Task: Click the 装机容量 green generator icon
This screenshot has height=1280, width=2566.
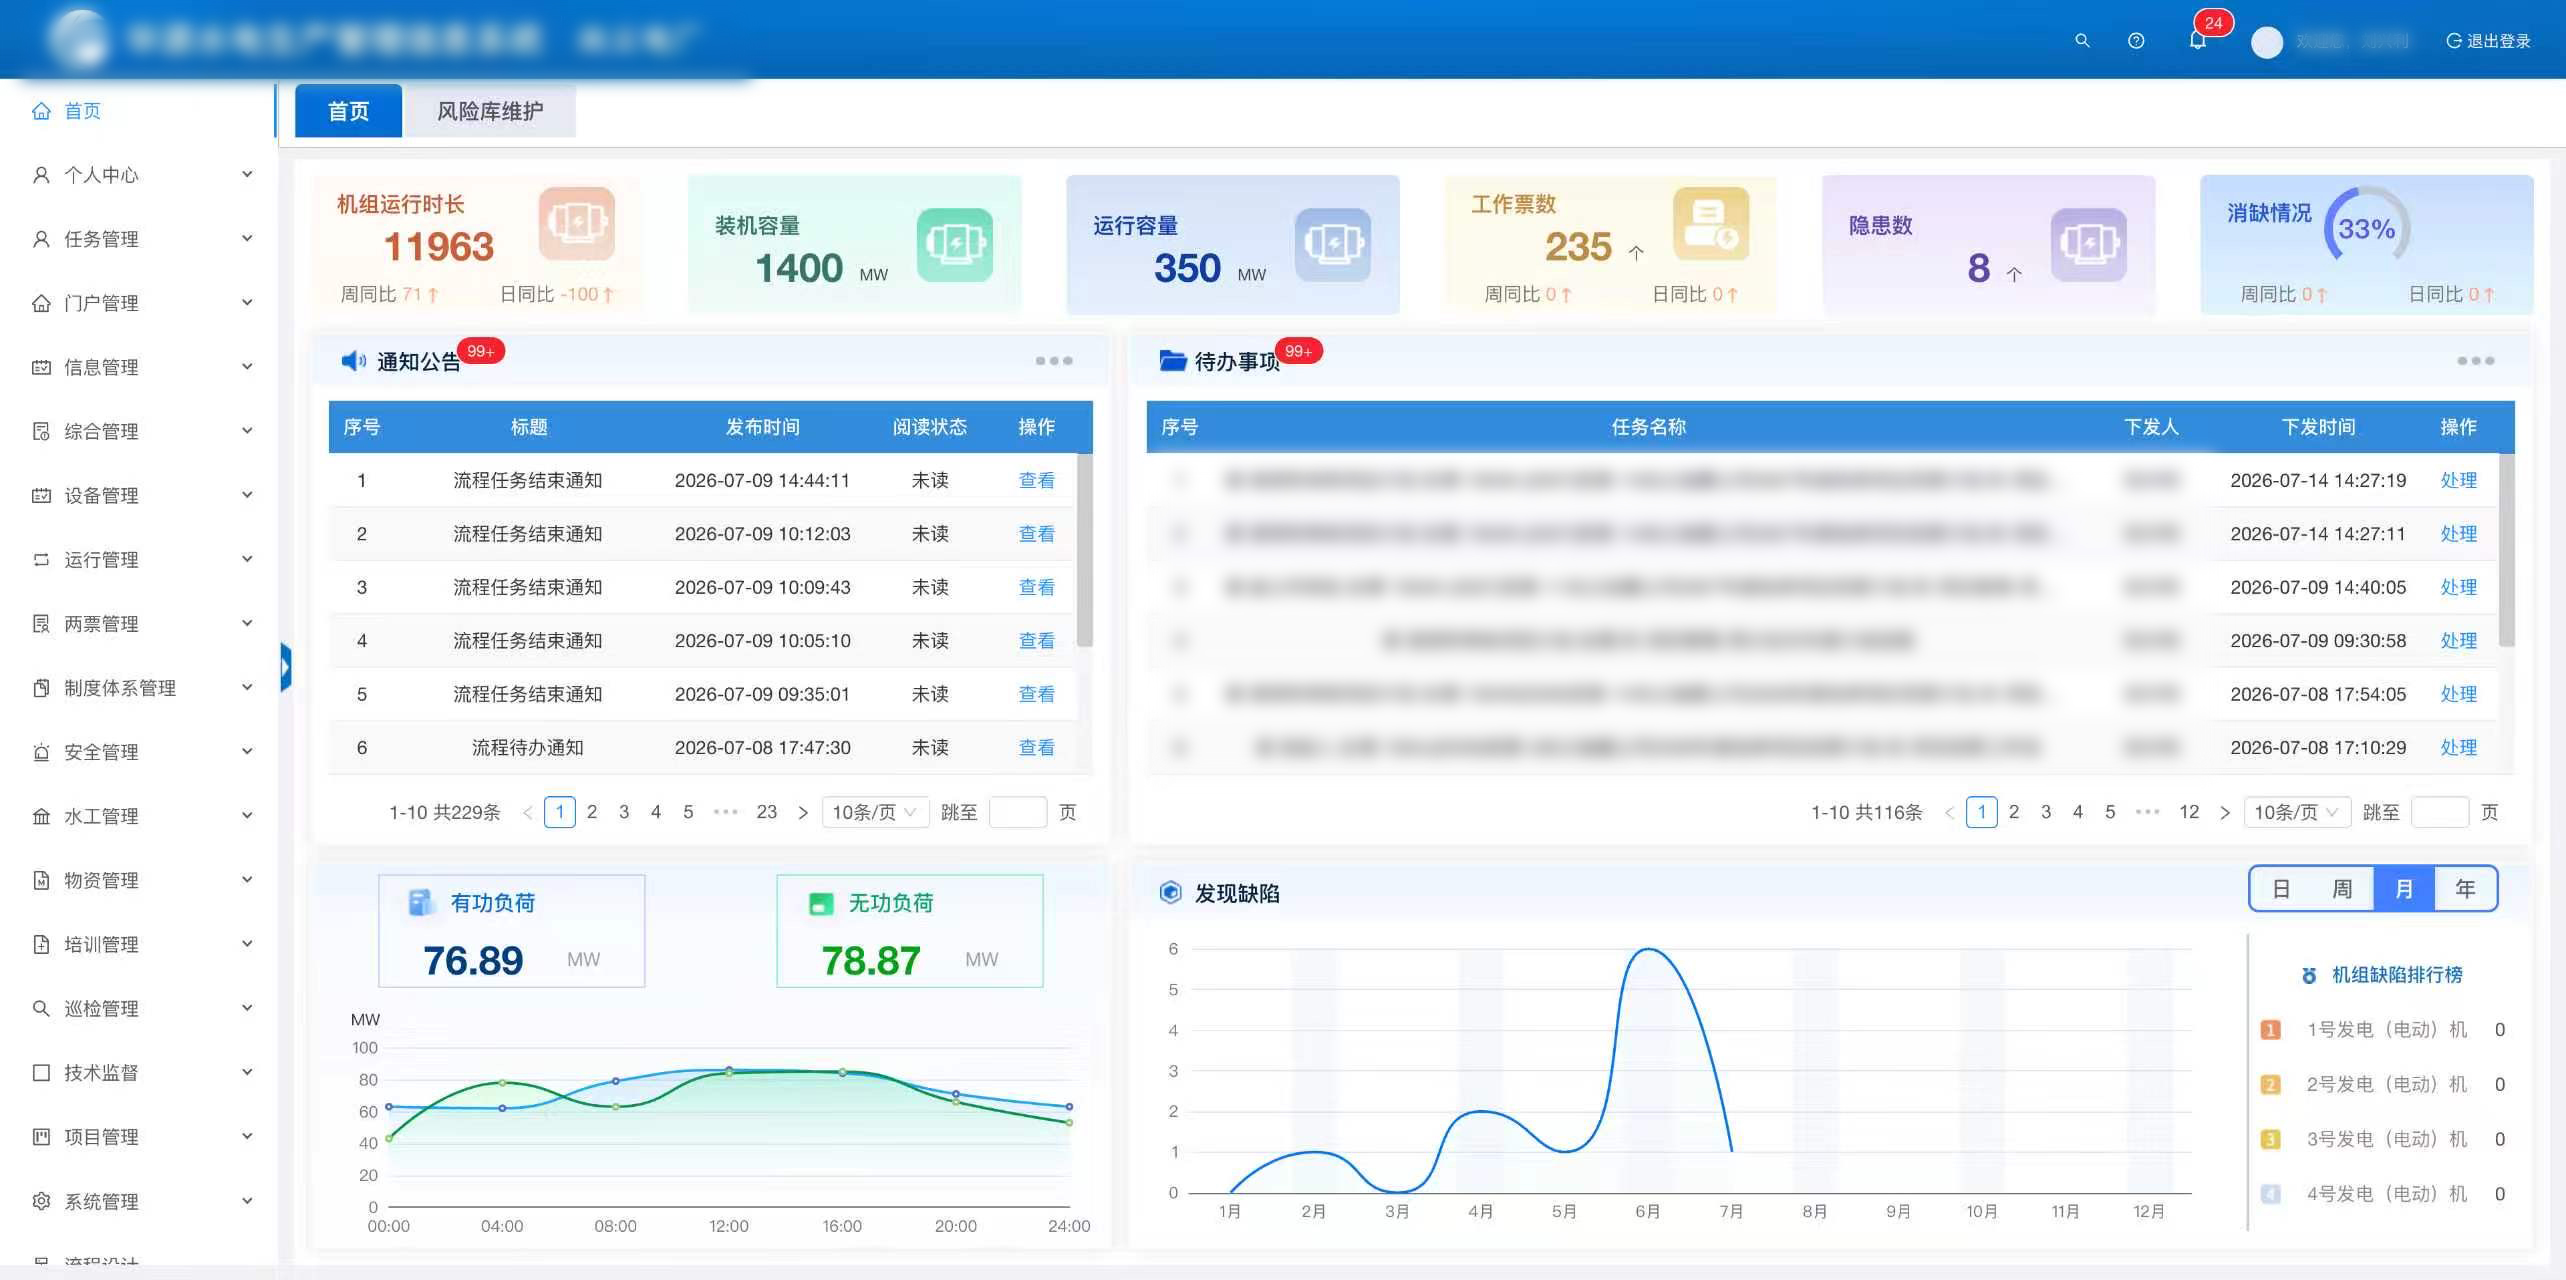Action: coord(955,245)
